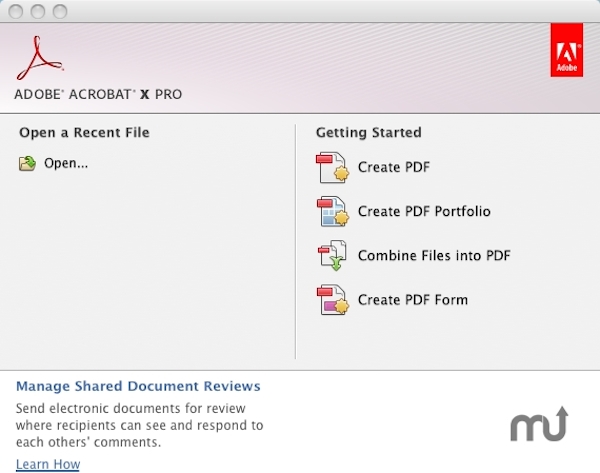Screen dimensions: 600x473
Task: Click the Getting Started heading
Action: pos(368,132)
